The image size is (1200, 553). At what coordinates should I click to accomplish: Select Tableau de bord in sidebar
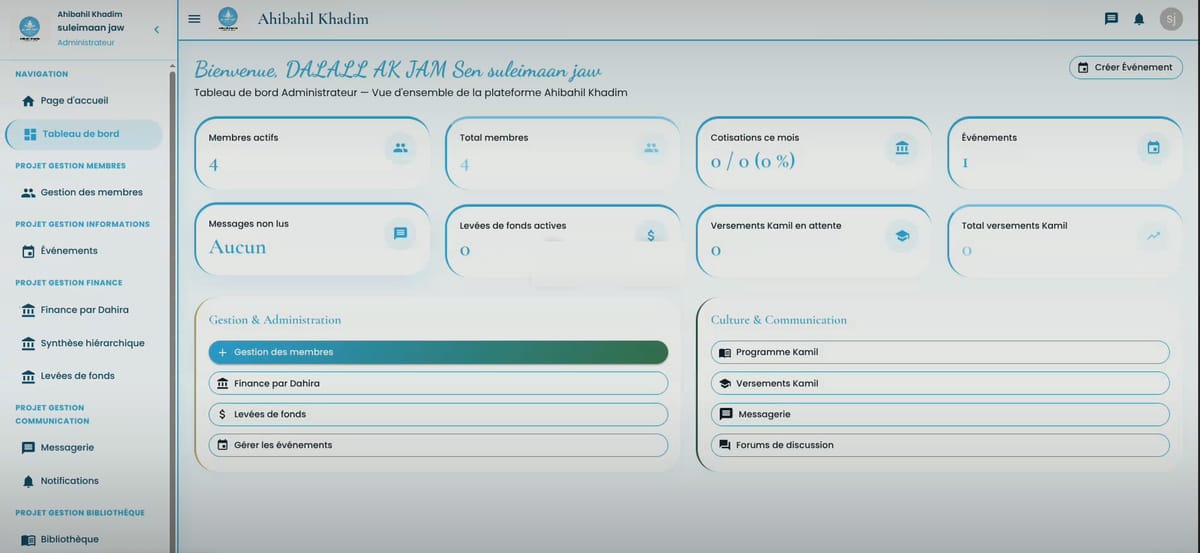[84, 134]
